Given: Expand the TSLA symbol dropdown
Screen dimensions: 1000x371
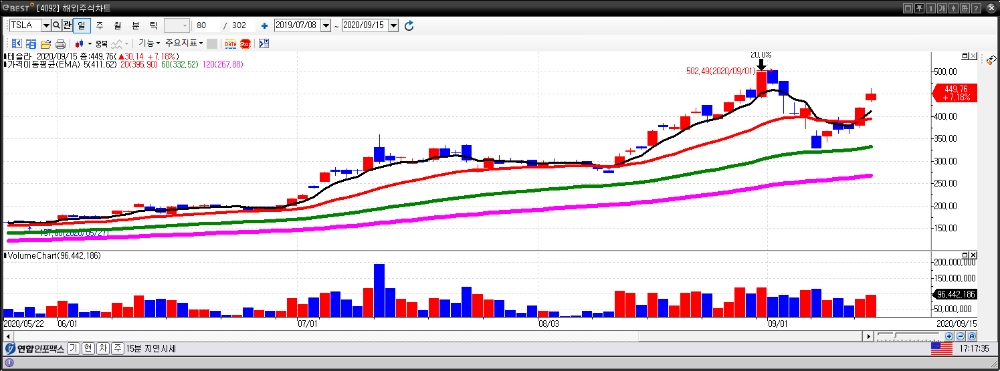Looking at the screenshot, I should (46, 25).
